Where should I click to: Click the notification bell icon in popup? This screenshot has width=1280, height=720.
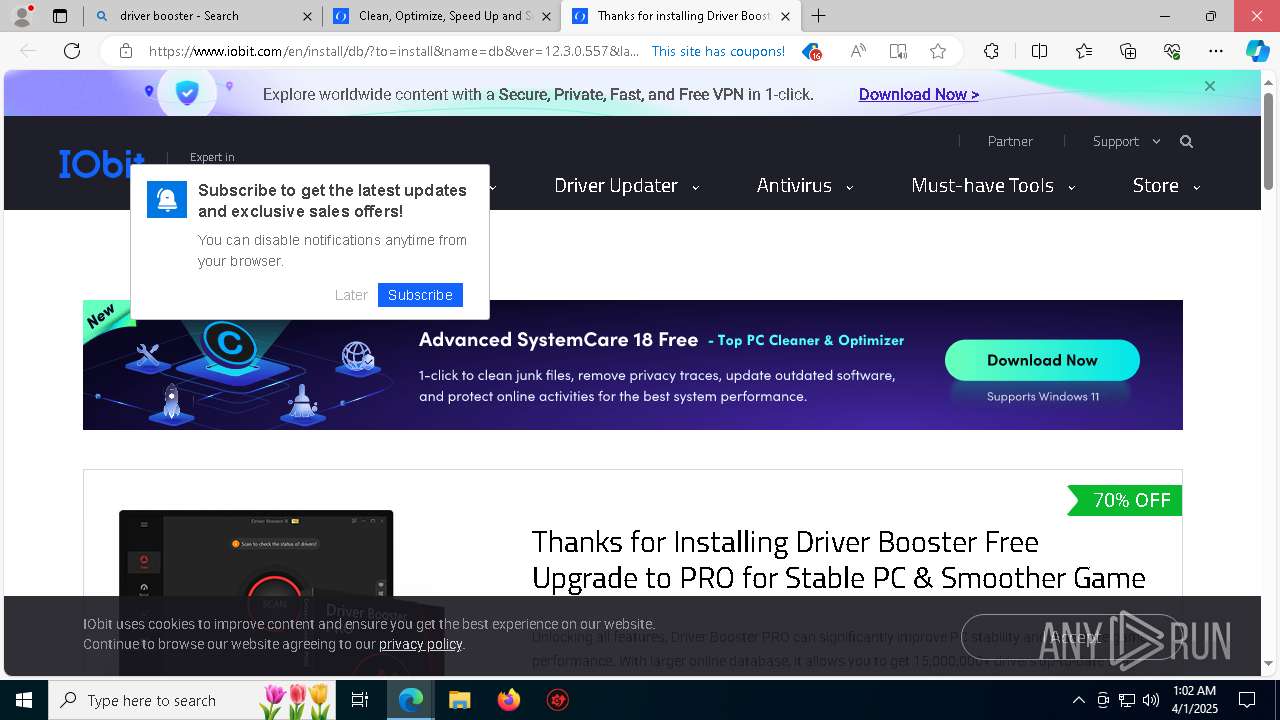click(167, 199)
